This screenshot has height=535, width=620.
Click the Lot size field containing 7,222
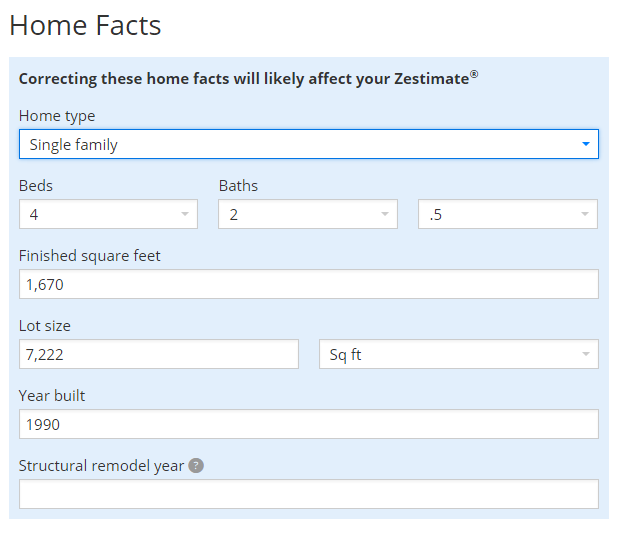(x=158, y=354)
